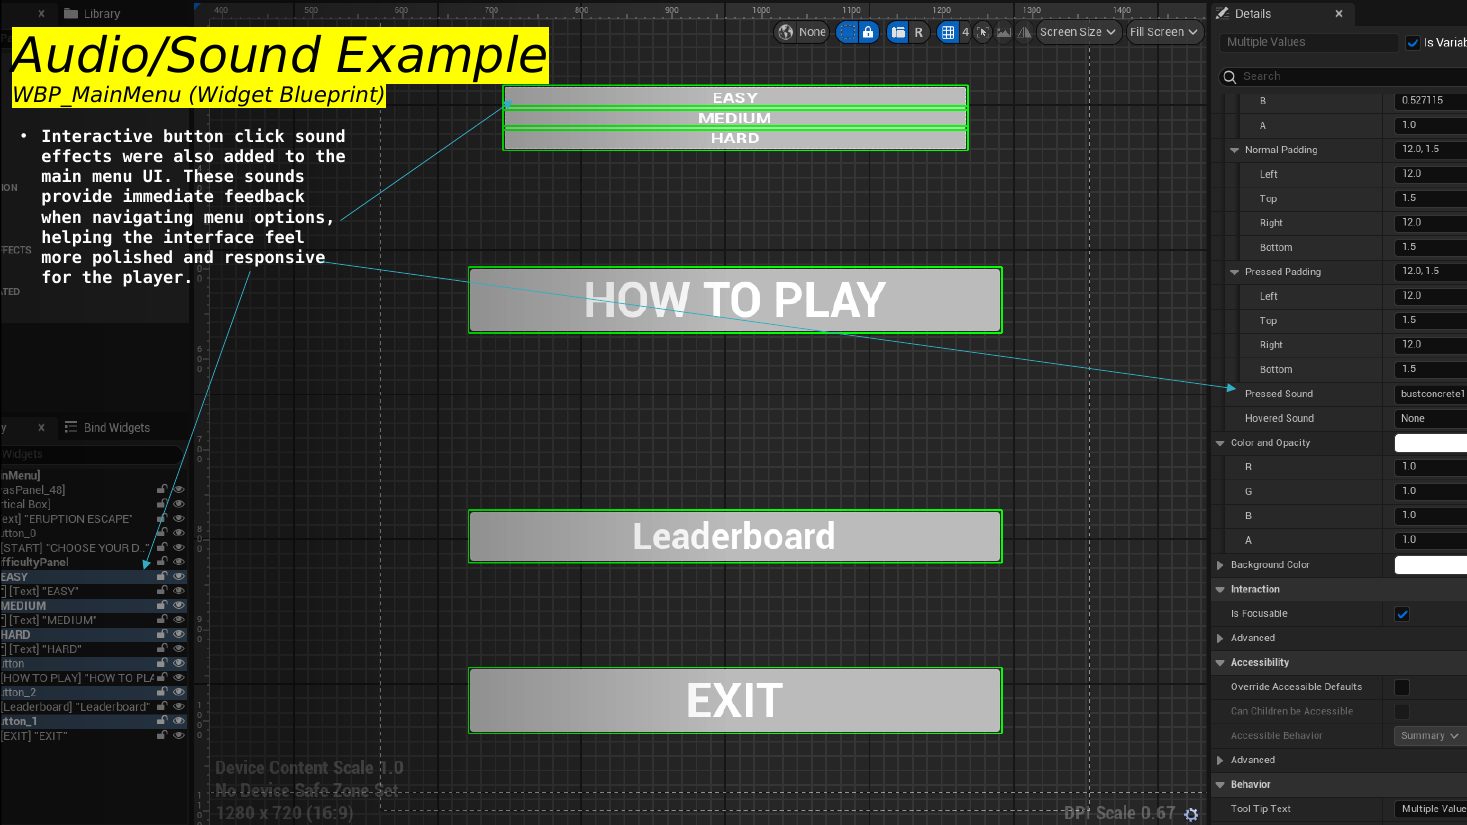Collapse the Accessibility category

pos(1220,663)
